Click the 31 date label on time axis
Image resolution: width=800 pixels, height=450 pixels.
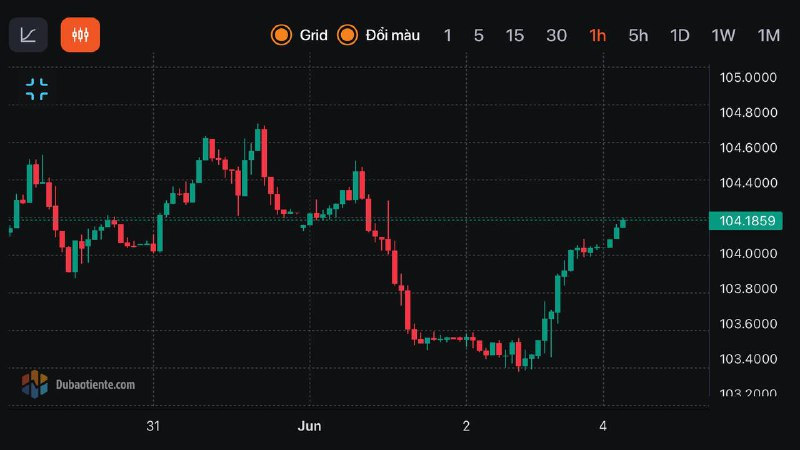click(153, 425)
